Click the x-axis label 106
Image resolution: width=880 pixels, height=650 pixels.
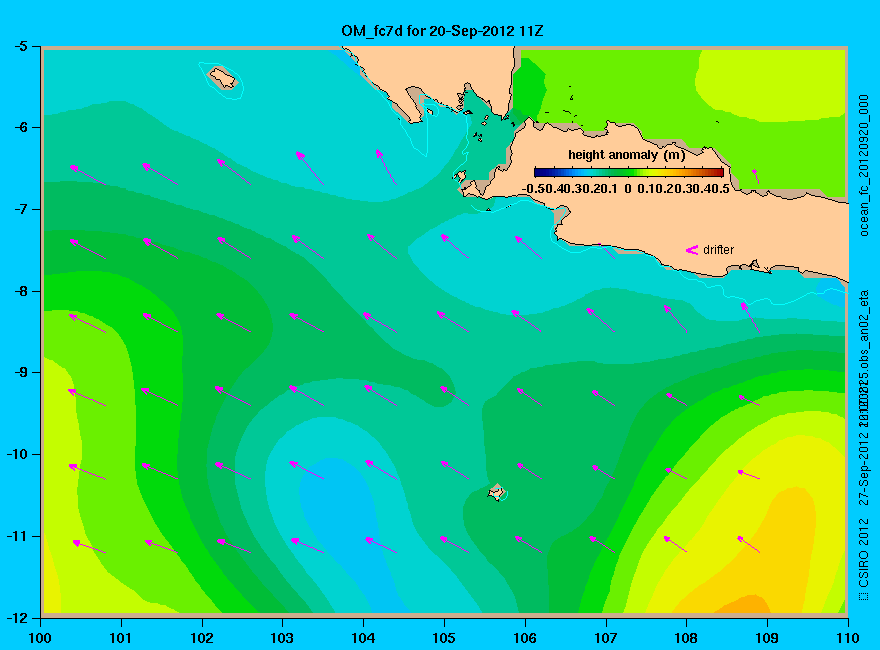pos(525,638)
